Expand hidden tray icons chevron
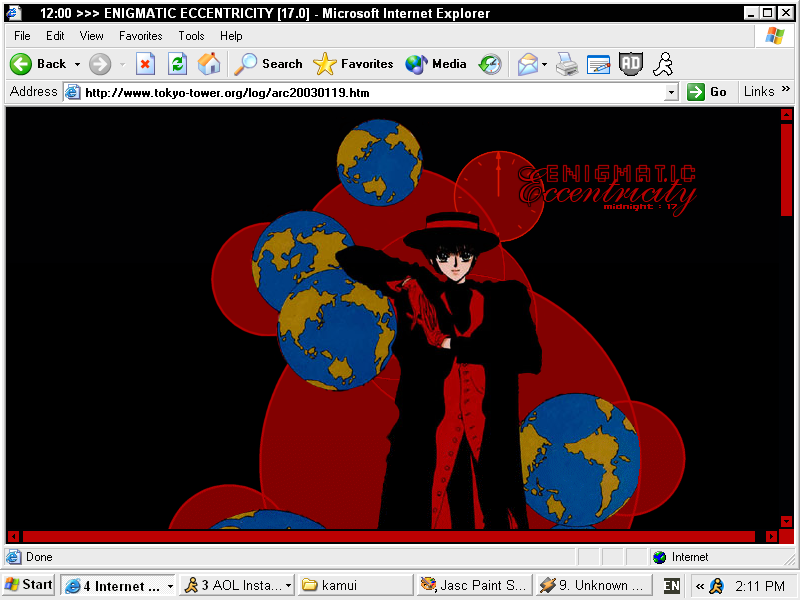 (700, 586)
